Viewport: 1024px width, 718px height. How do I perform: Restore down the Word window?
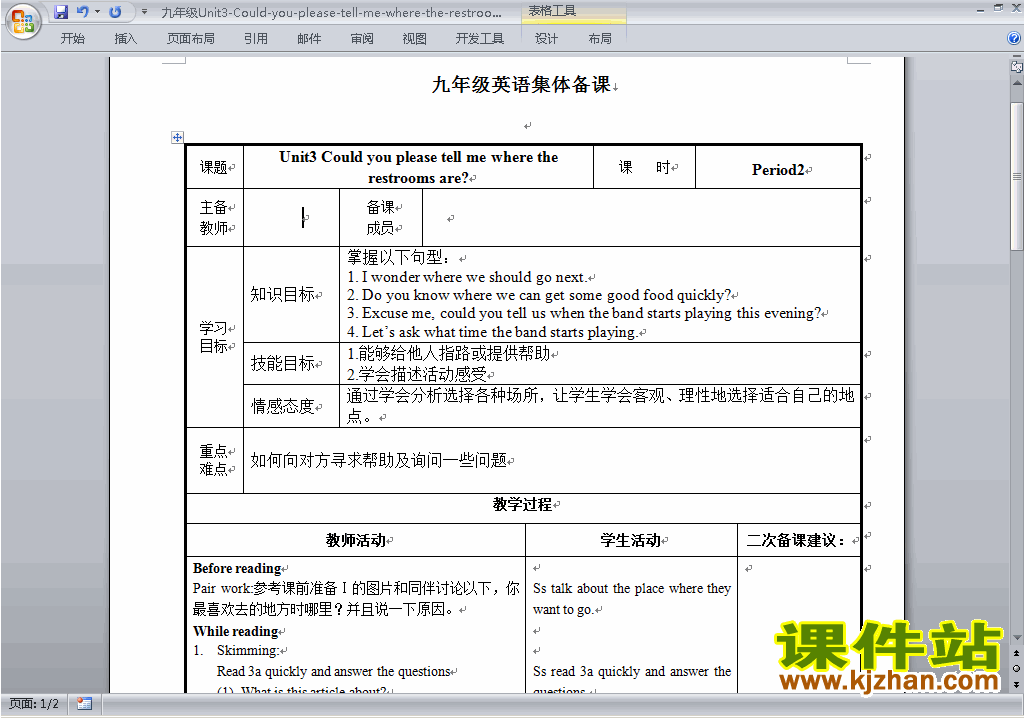coord(998,8)
